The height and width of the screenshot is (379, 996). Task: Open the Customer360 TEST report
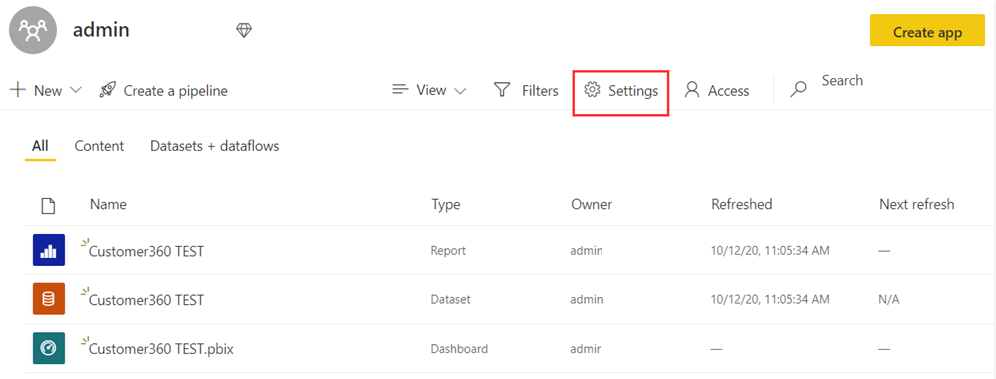(x=146, y=251)
